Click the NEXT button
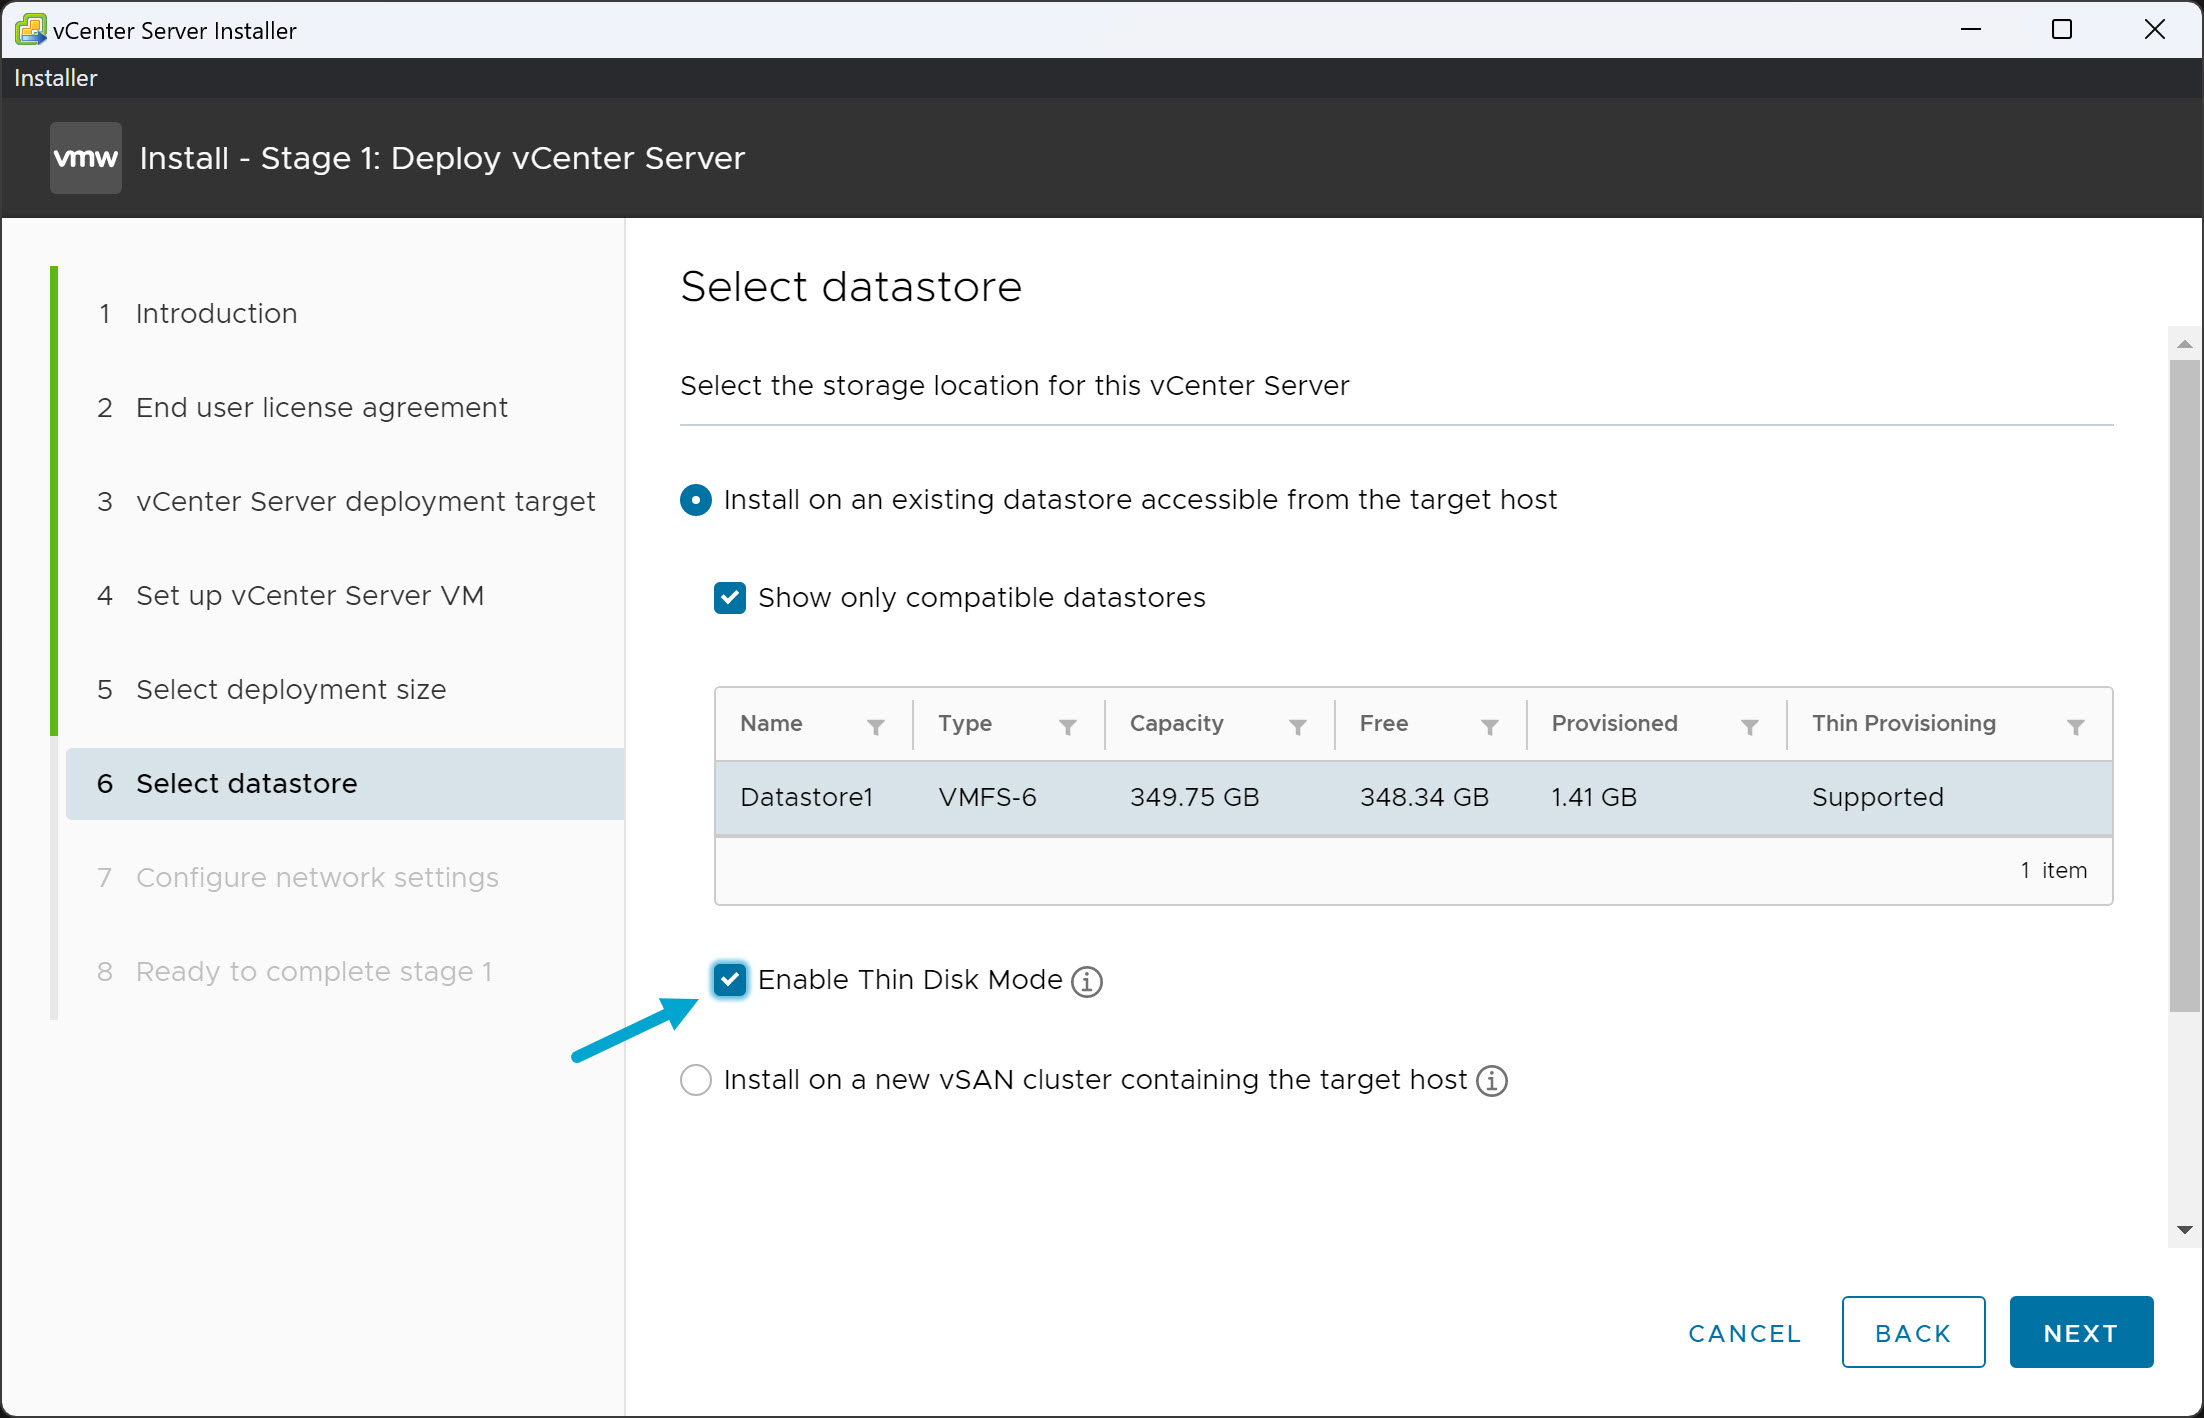This screenshot has width=2204, height=1418. [x=2081, y=1332]
